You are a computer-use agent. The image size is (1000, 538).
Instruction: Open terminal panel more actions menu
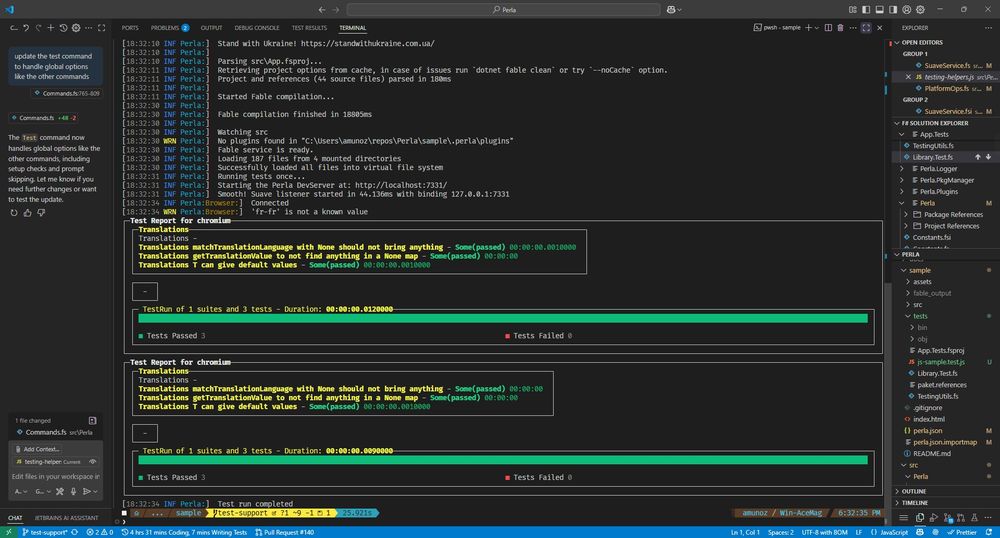(853, 28)
